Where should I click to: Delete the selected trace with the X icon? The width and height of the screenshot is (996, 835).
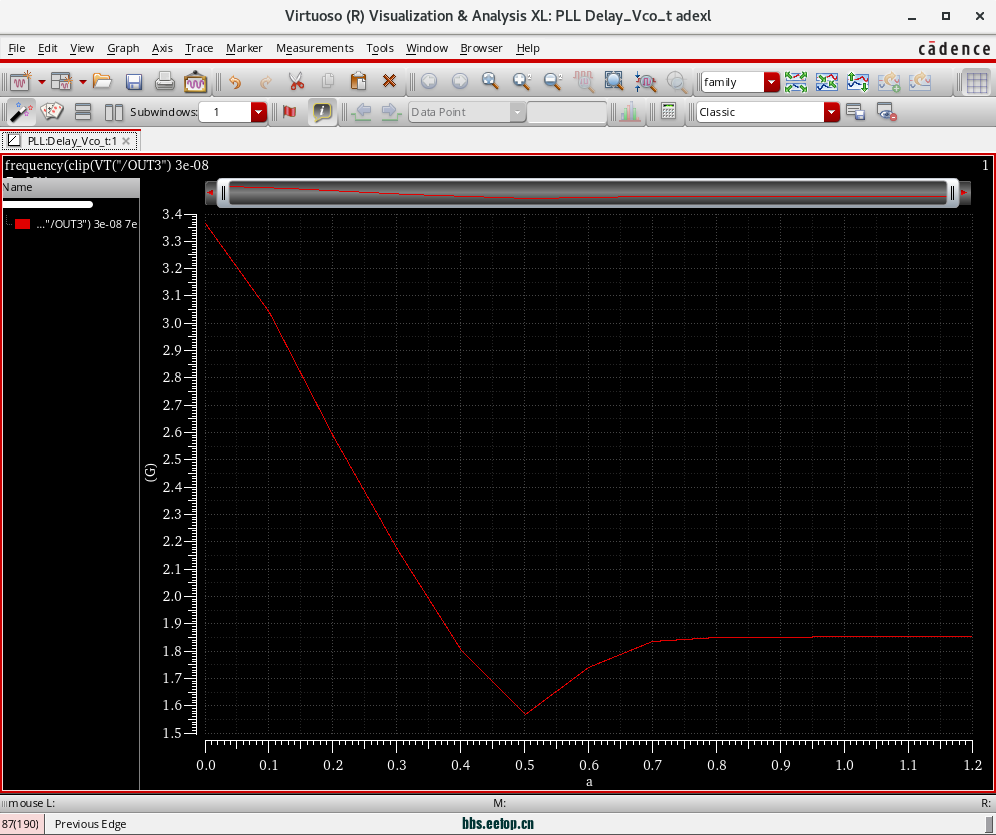pos(389,81)
